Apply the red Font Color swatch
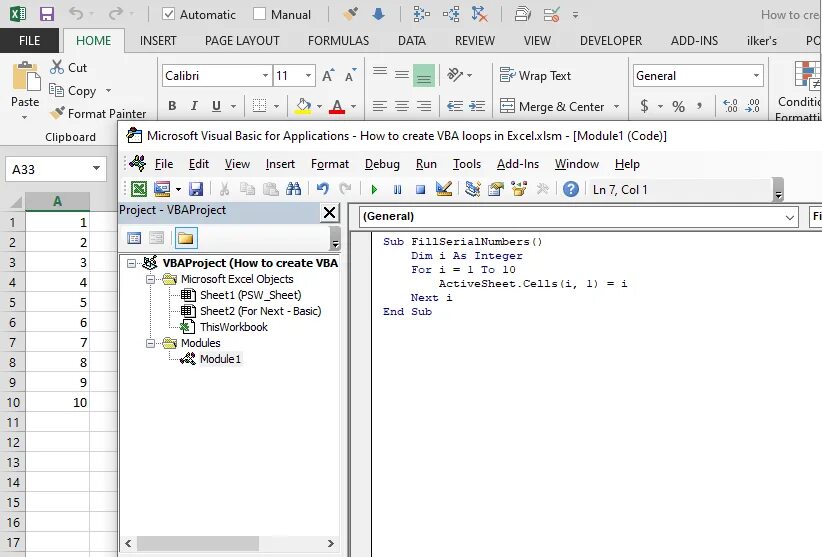This screenshot has width=822, height=557. [x=337, y=106]
